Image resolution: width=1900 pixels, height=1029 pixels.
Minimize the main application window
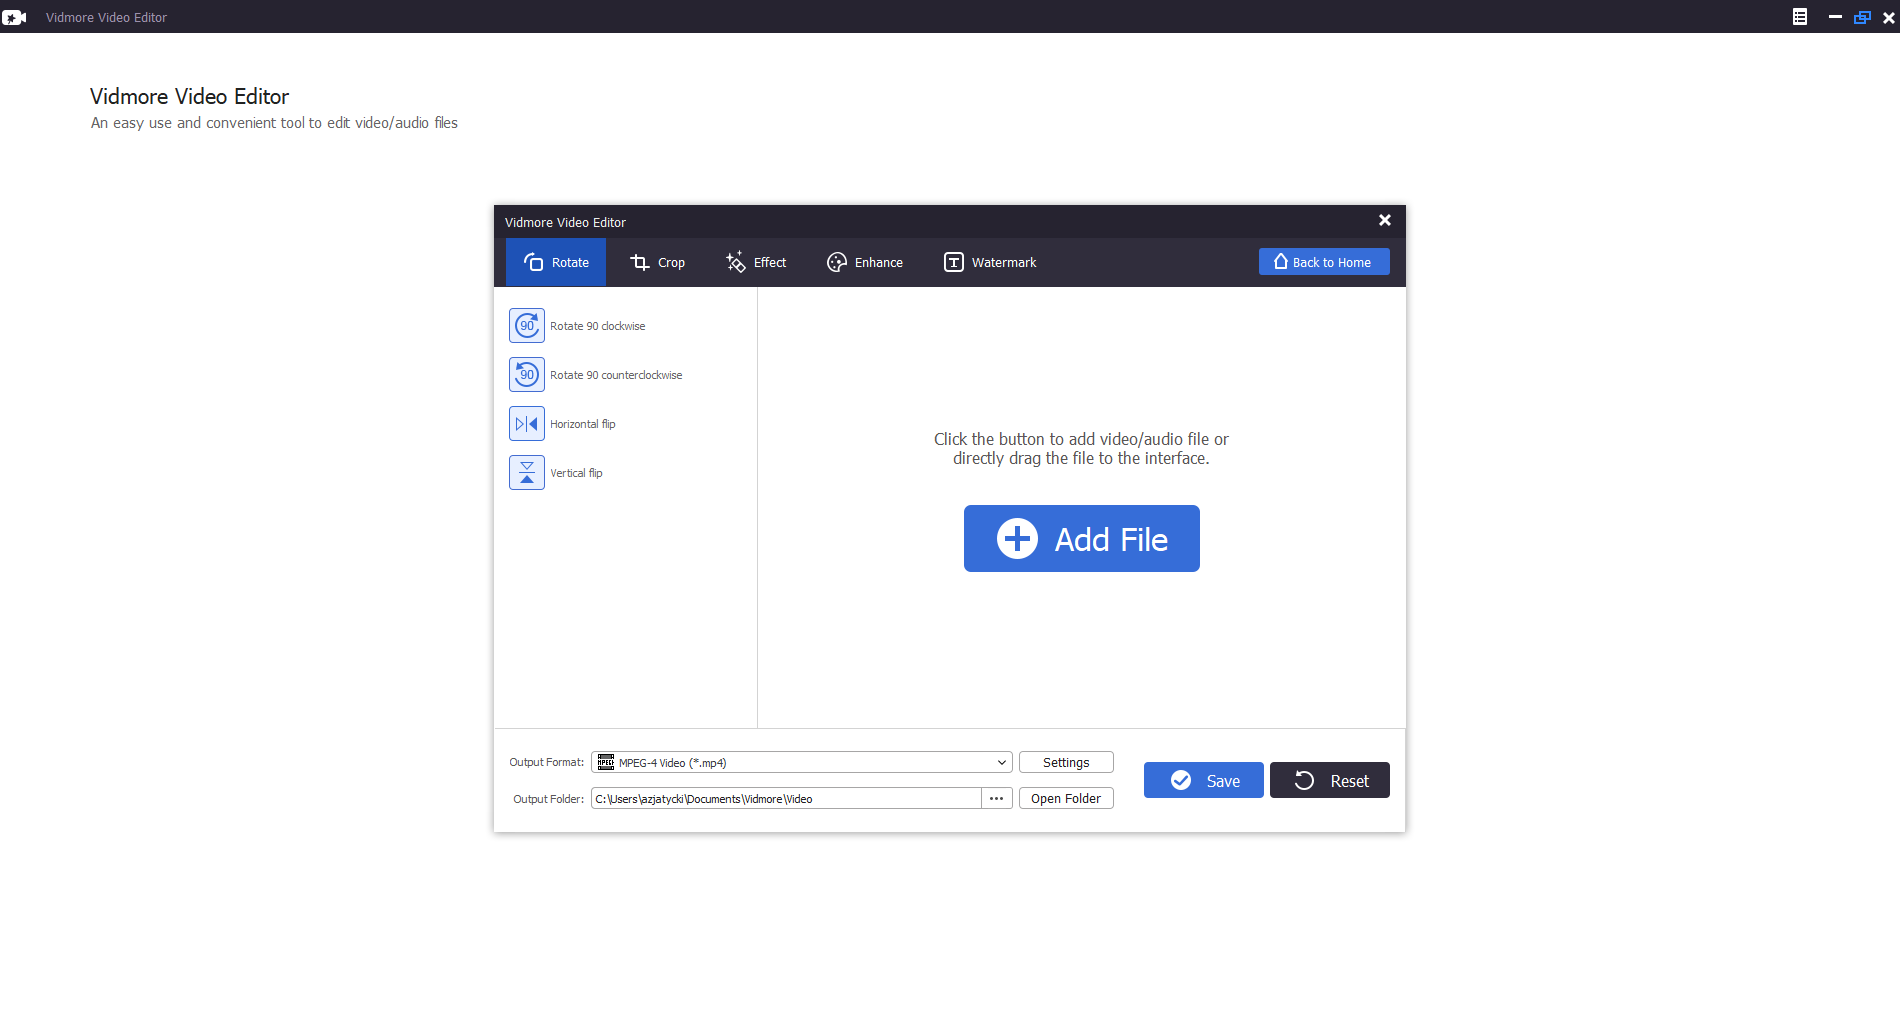pos(1835,17)
